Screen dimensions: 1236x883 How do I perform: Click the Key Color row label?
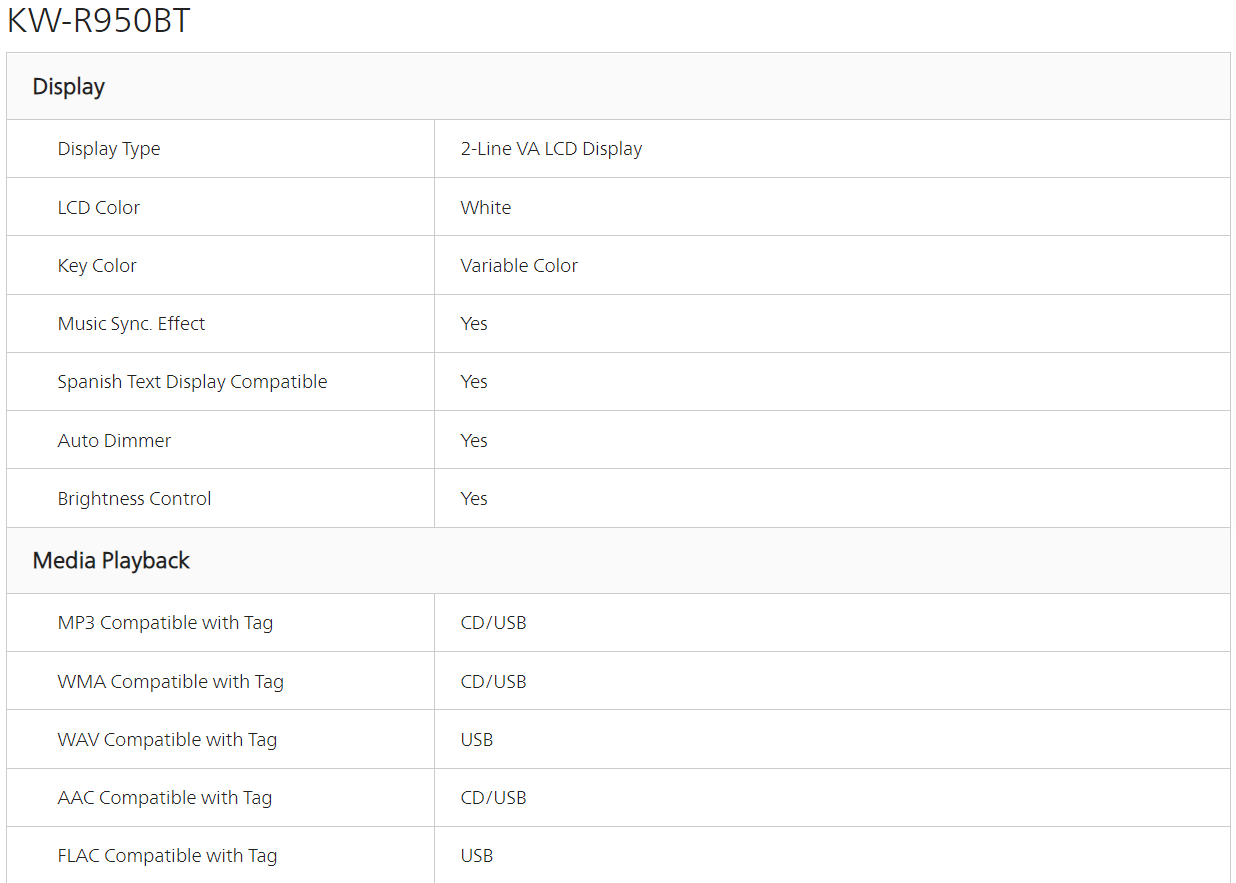coord(97,265)
